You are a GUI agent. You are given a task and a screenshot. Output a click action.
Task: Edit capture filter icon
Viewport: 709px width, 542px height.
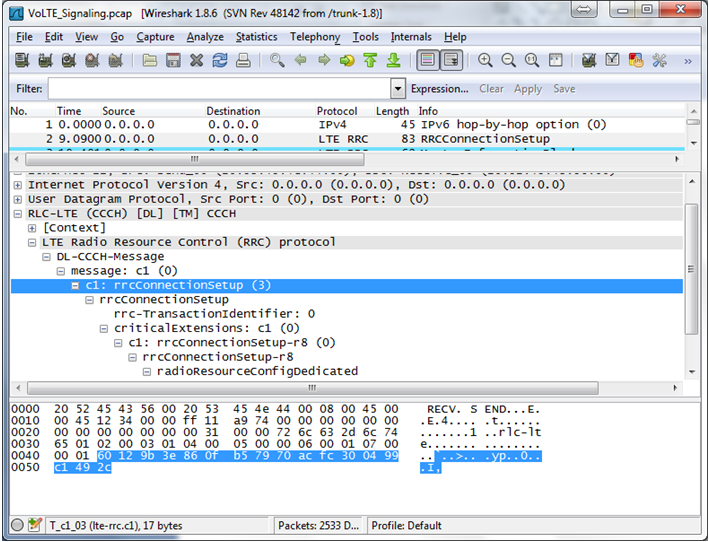(589, 60)
